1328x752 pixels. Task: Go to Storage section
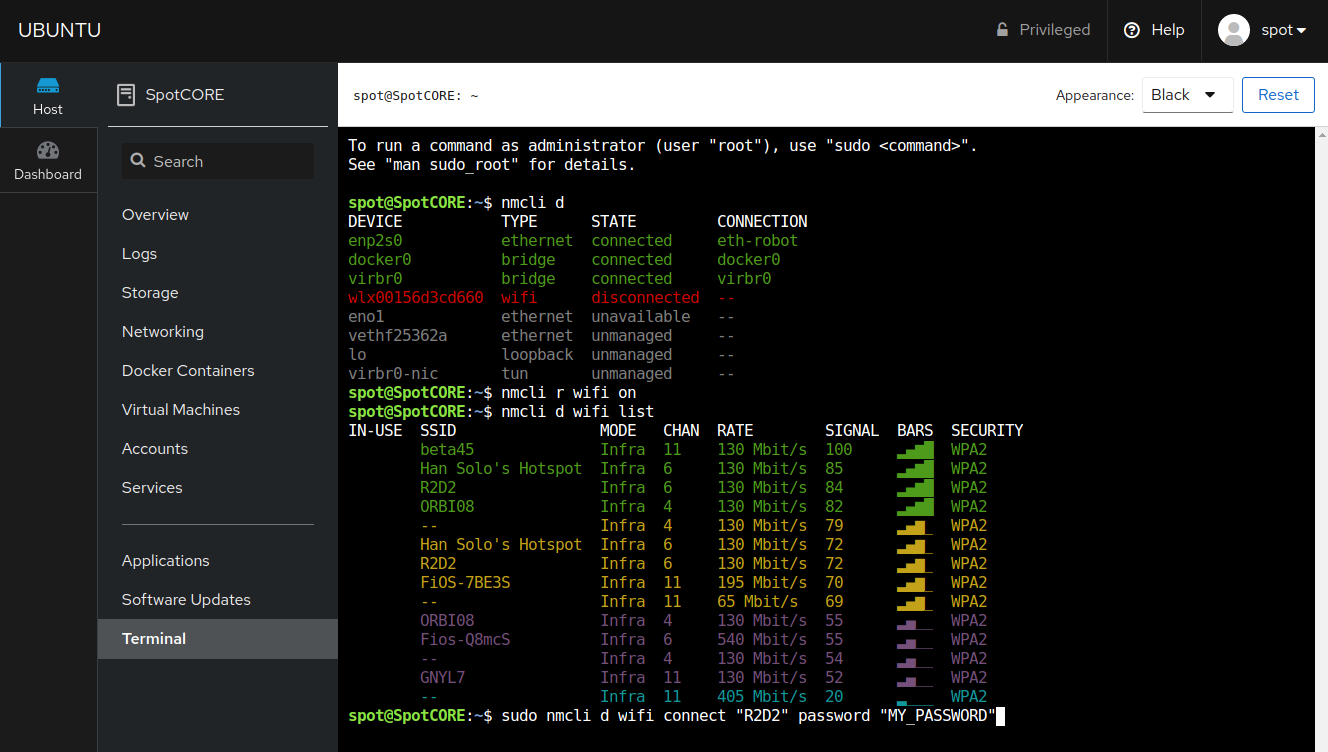[150, 292]
